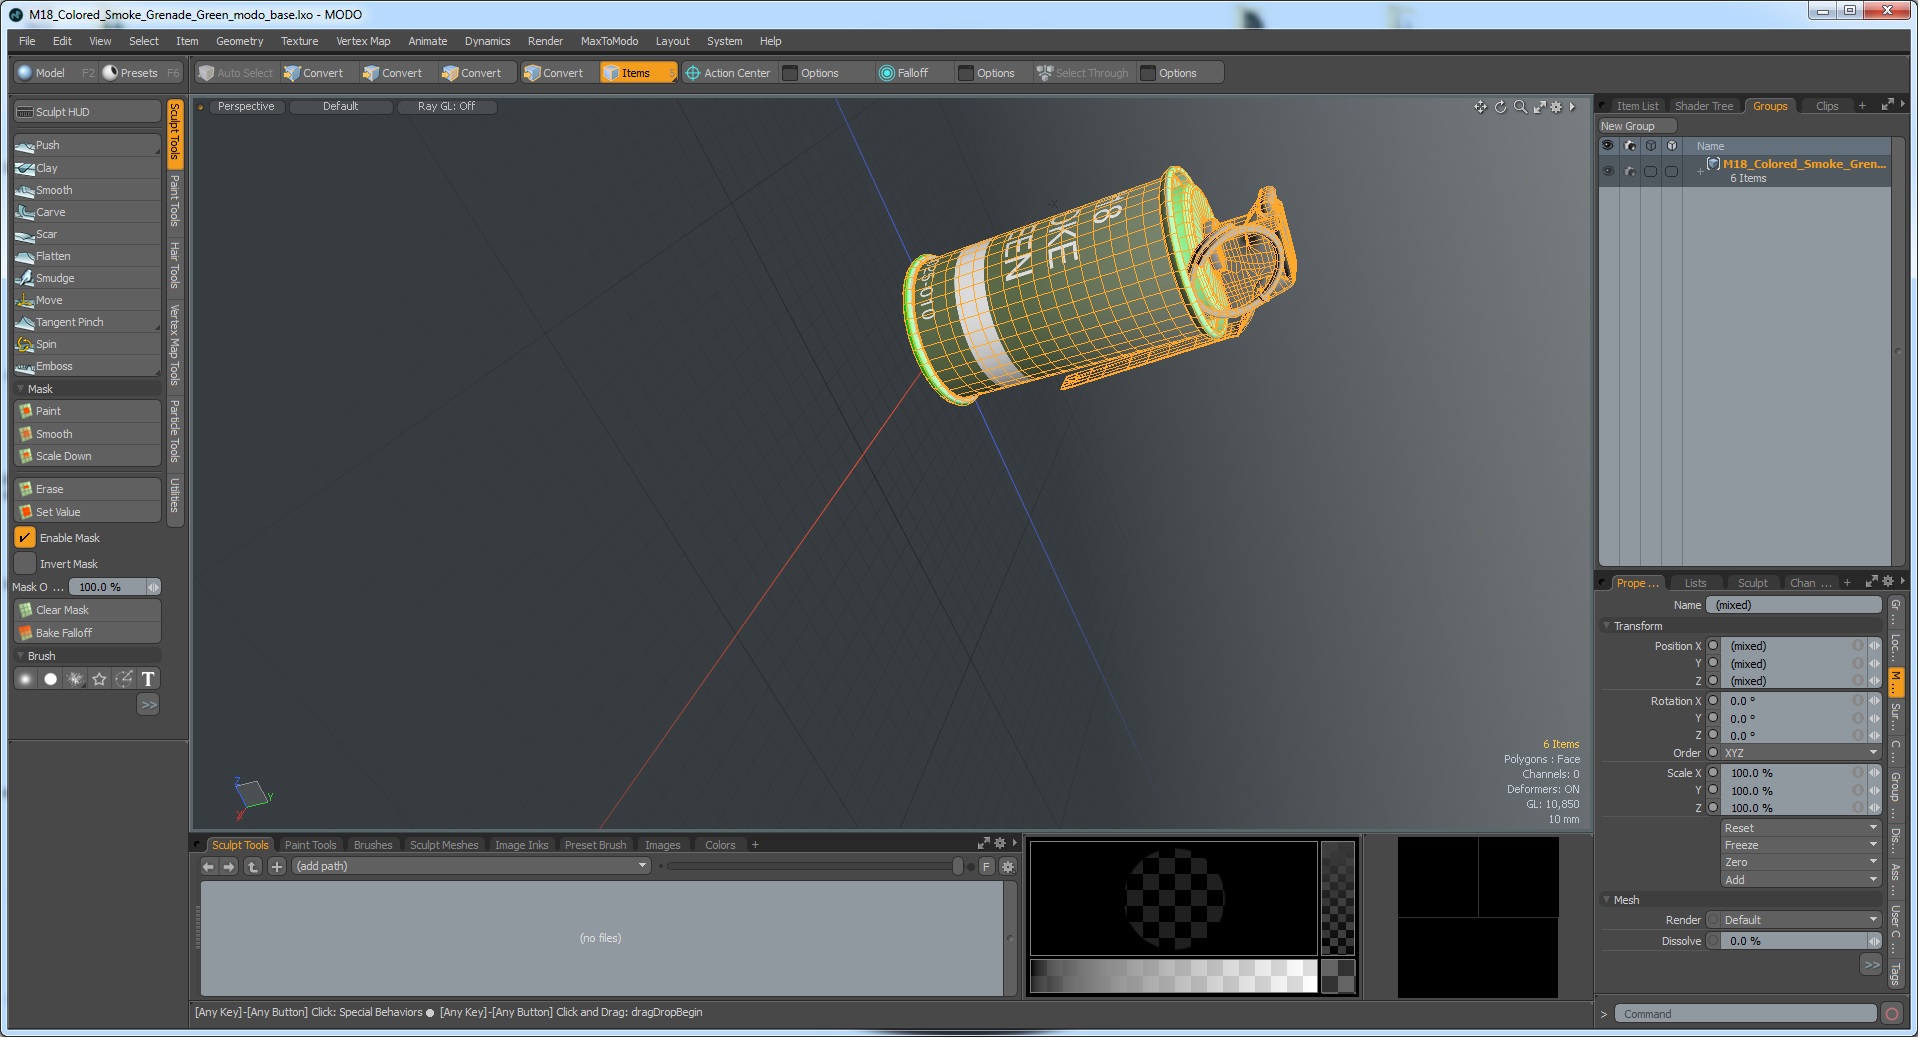Select the Spin sculpt tool
The image size is (1920, 1040).
click(x=87, y=344)
